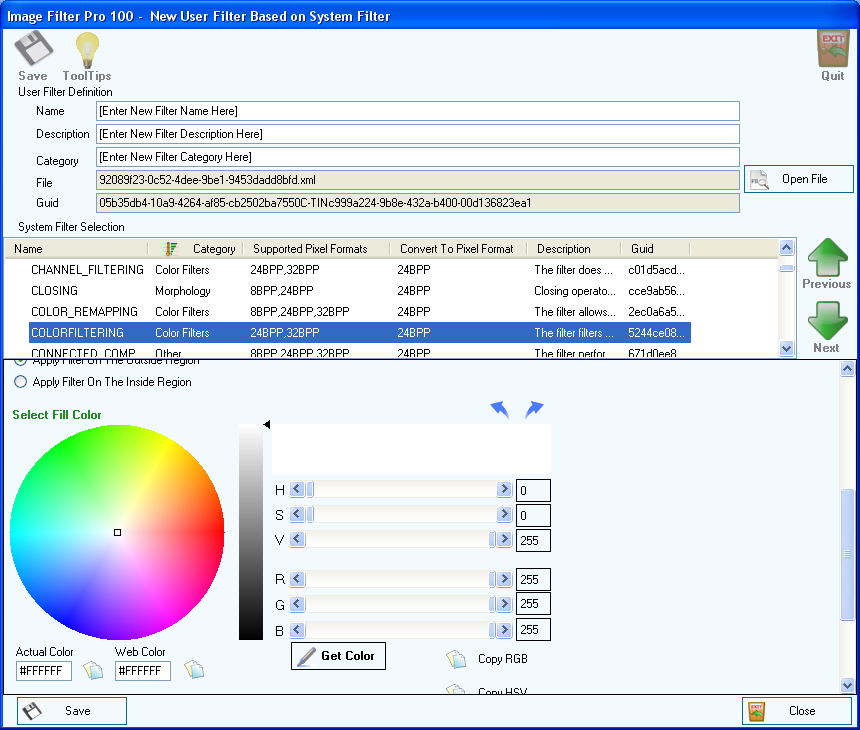
Task: Click the S value box
Action: [x=533, y=516]
